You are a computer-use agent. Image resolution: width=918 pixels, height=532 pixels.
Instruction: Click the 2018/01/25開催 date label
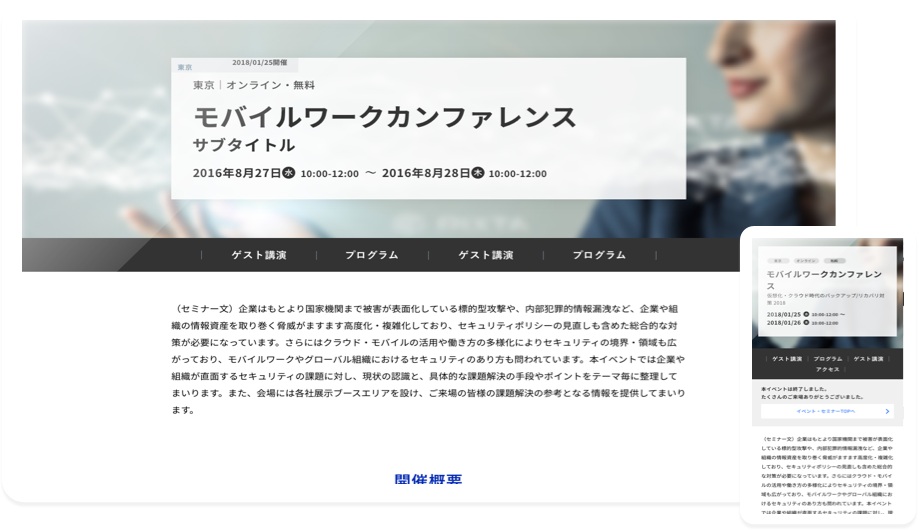(x=259, y=62)
